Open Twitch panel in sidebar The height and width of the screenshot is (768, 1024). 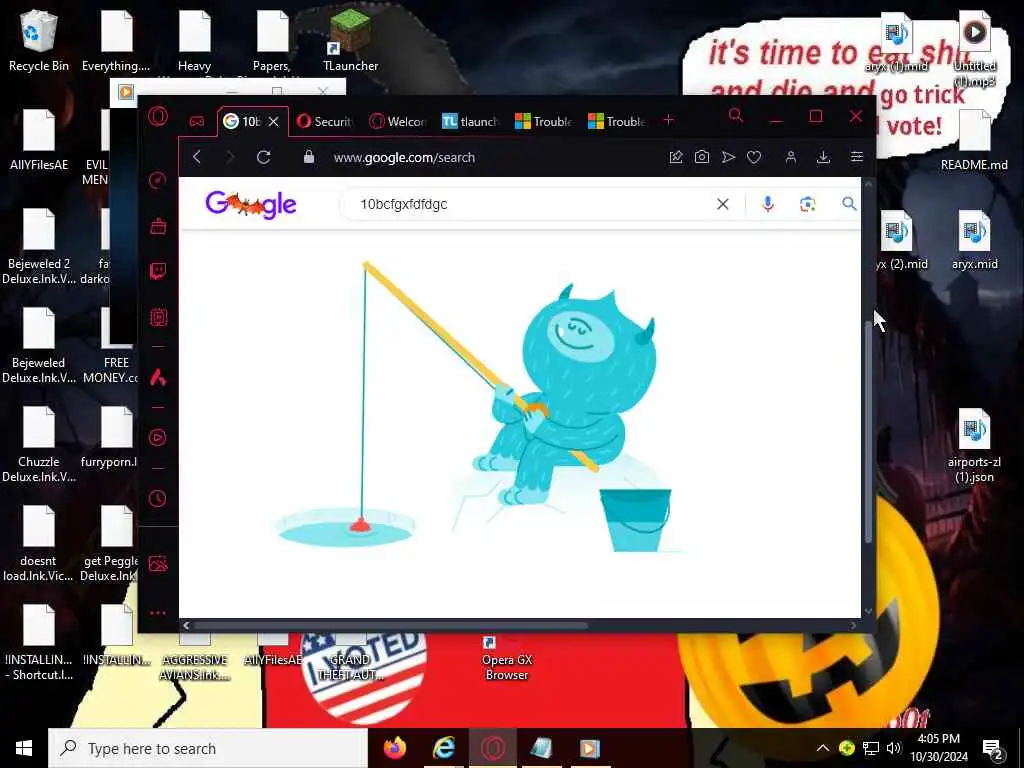(158, 271)
